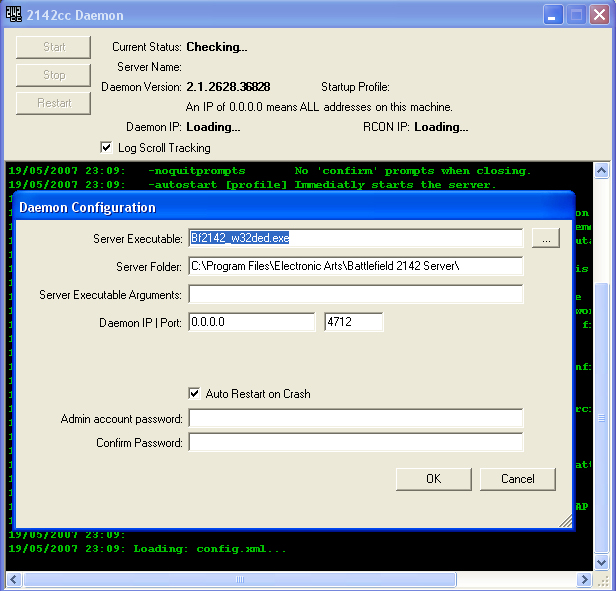Click the disabled Start button
This screenshot has width=616, height=591.
[53, 47]
